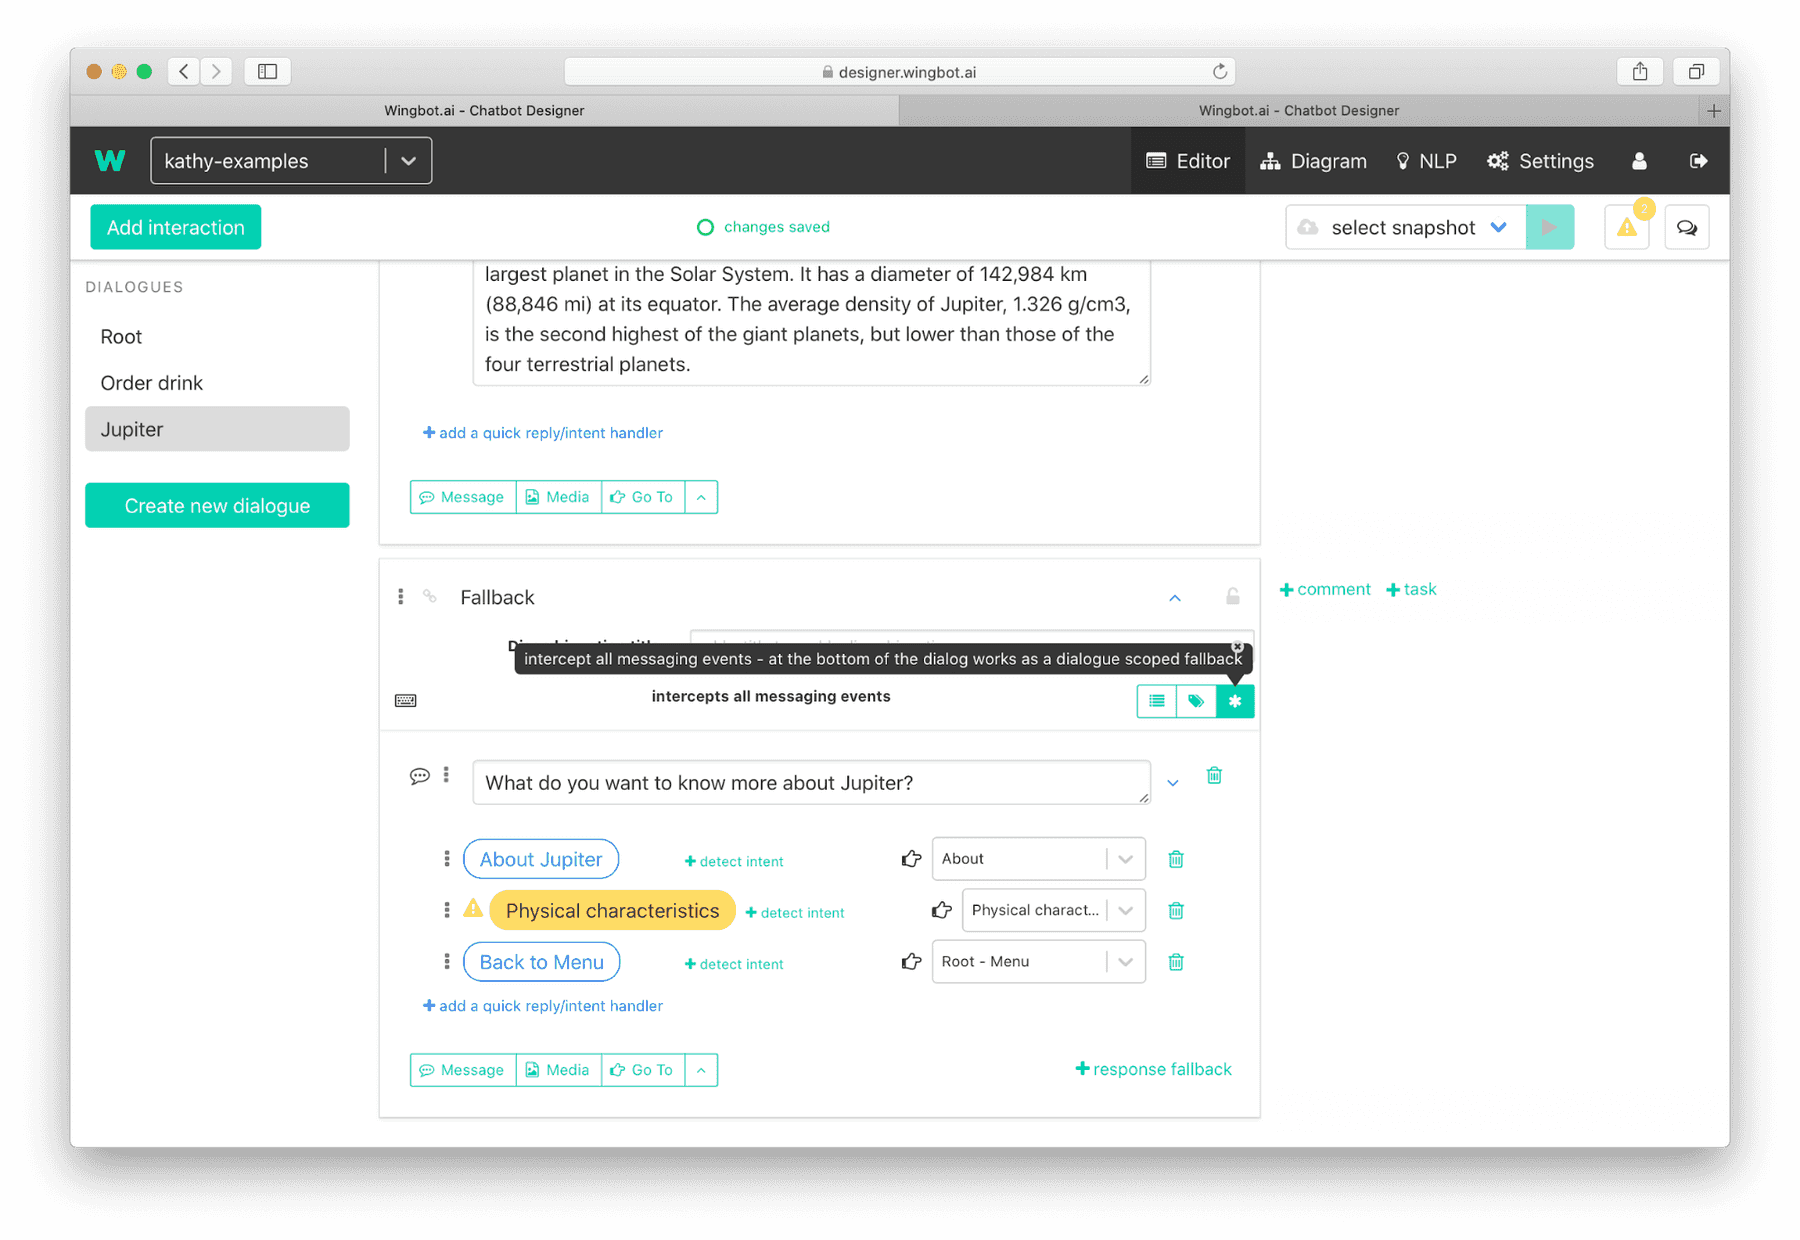Toggle the tag intercept option
Image resolution: width=1800 pixels, height=1240 pixels.
pos(1196,701)
